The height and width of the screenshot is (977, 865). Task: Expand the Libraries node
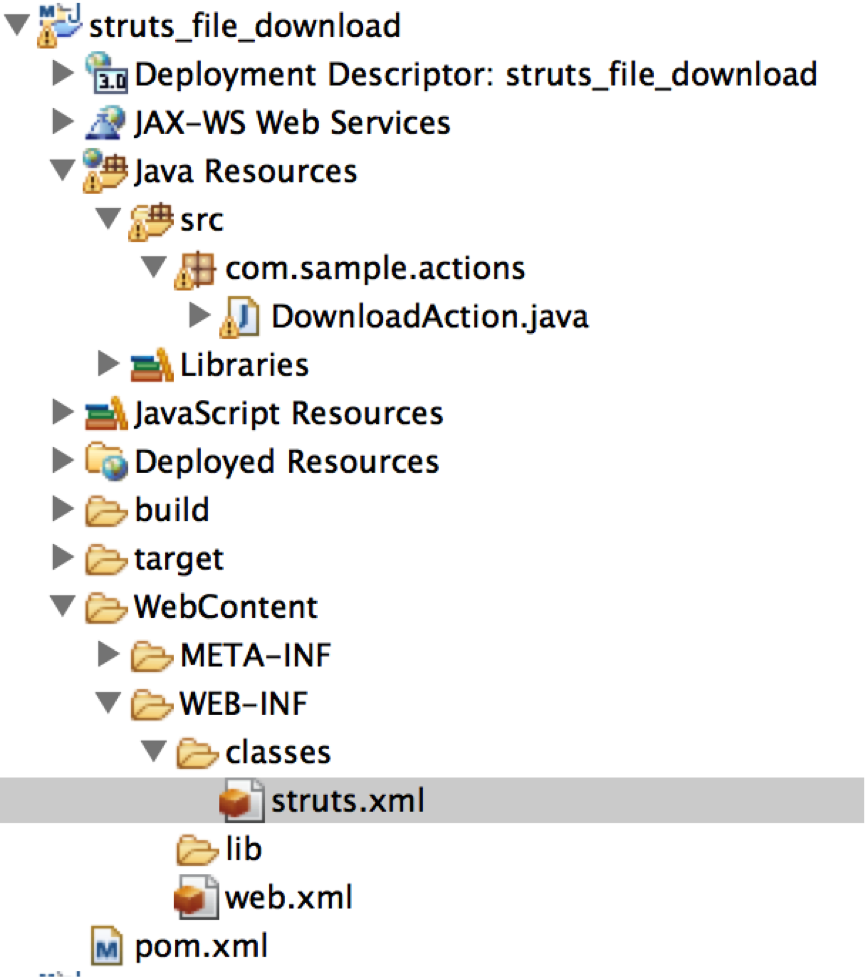(x=109, y=365)
